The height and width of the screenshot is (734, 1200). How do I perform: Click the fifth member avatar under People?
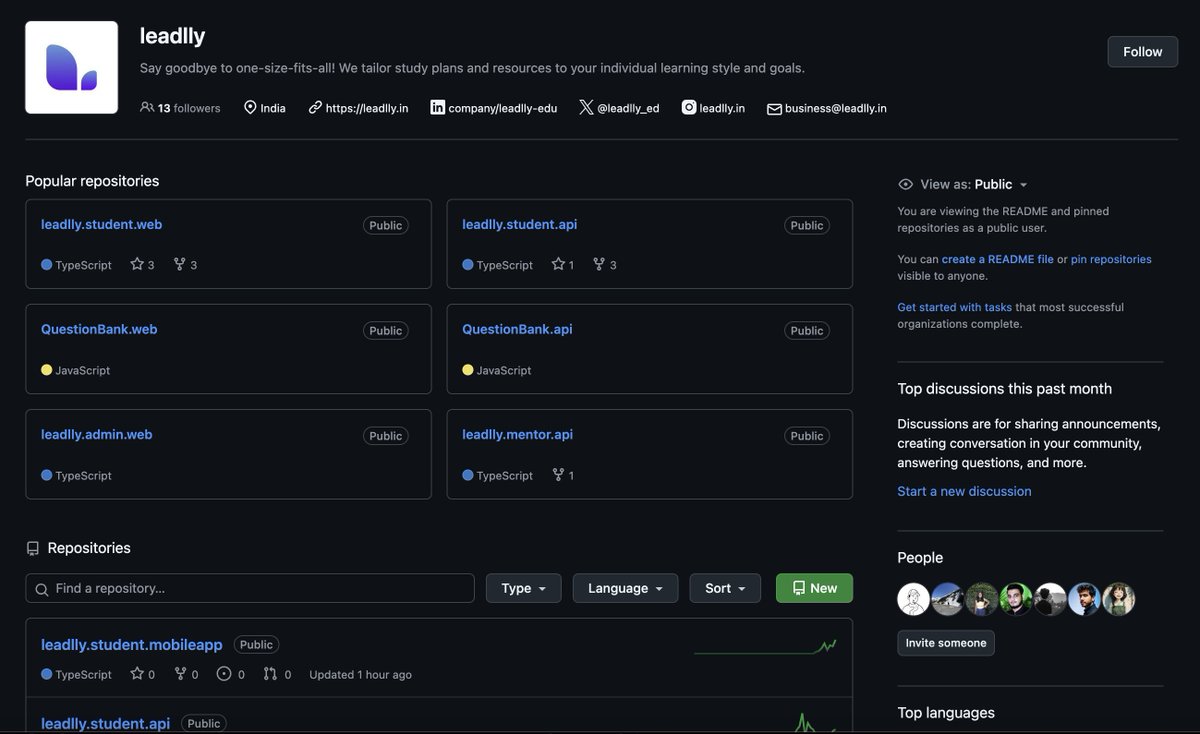pos(1050,599)
